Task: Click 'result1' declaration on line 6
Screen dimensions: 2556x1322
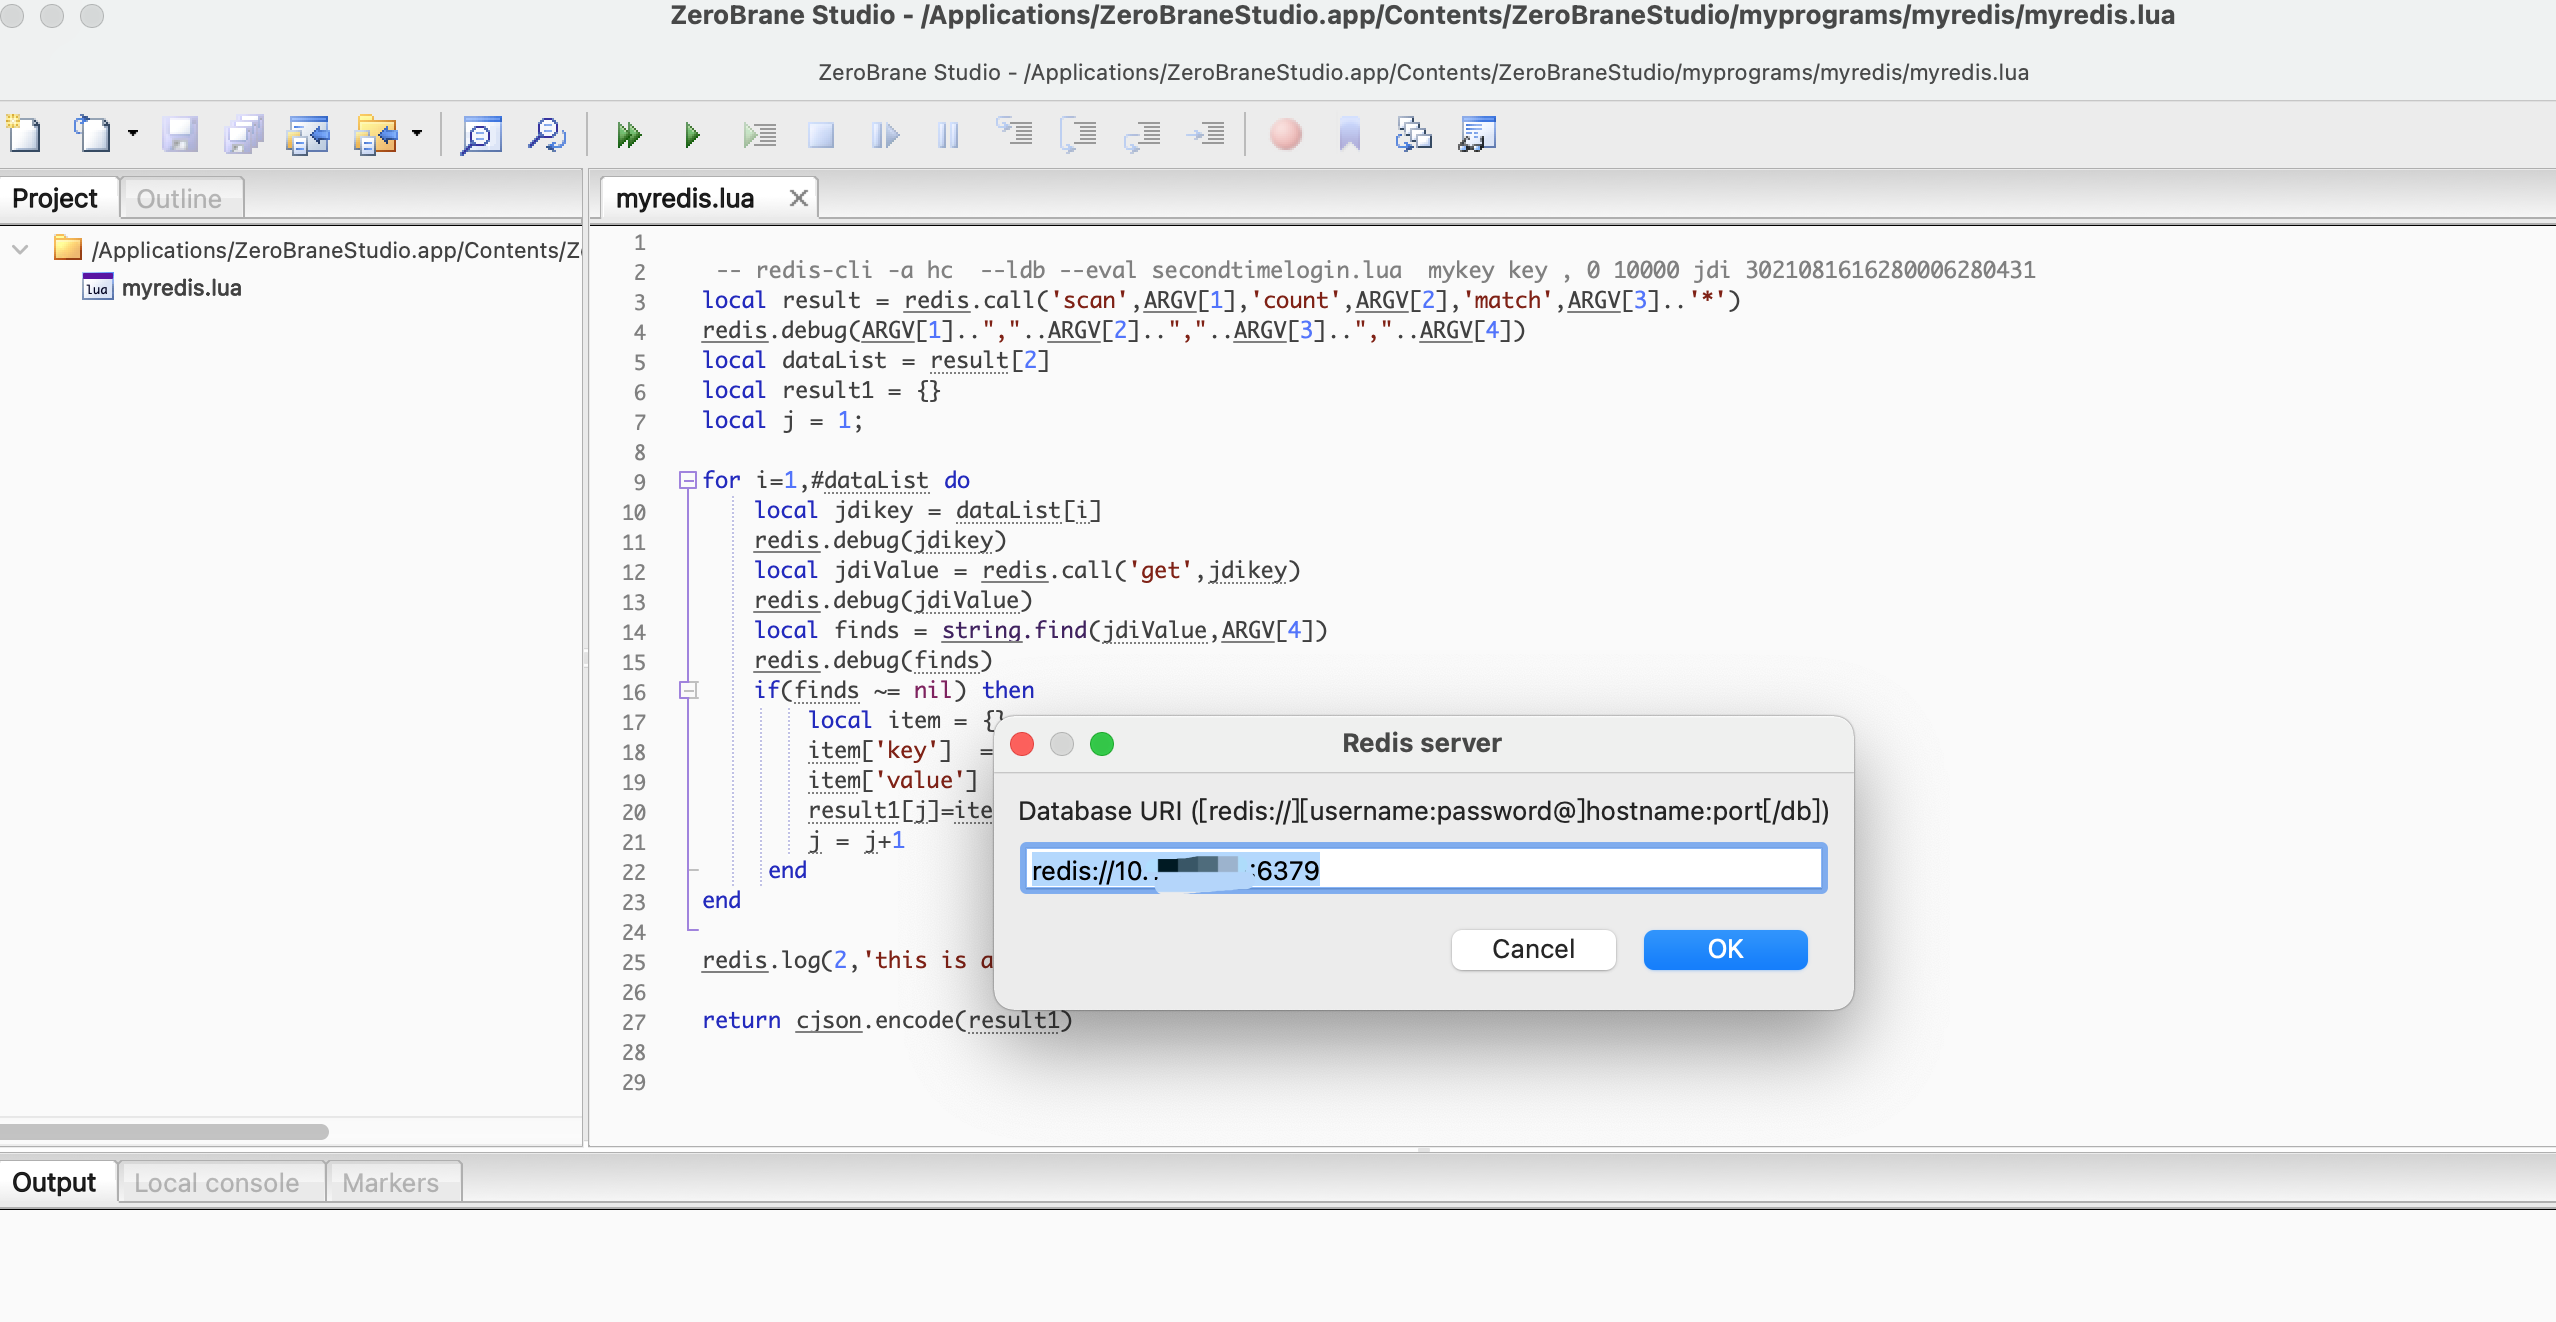Action: (x=828, y=390)
